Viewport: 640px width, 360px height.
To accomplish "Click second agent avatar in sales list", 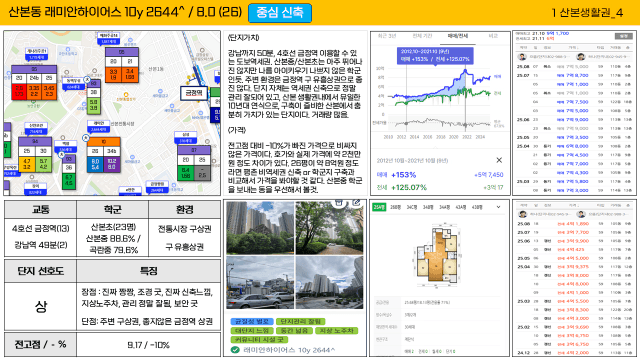I will click(581, 57).
